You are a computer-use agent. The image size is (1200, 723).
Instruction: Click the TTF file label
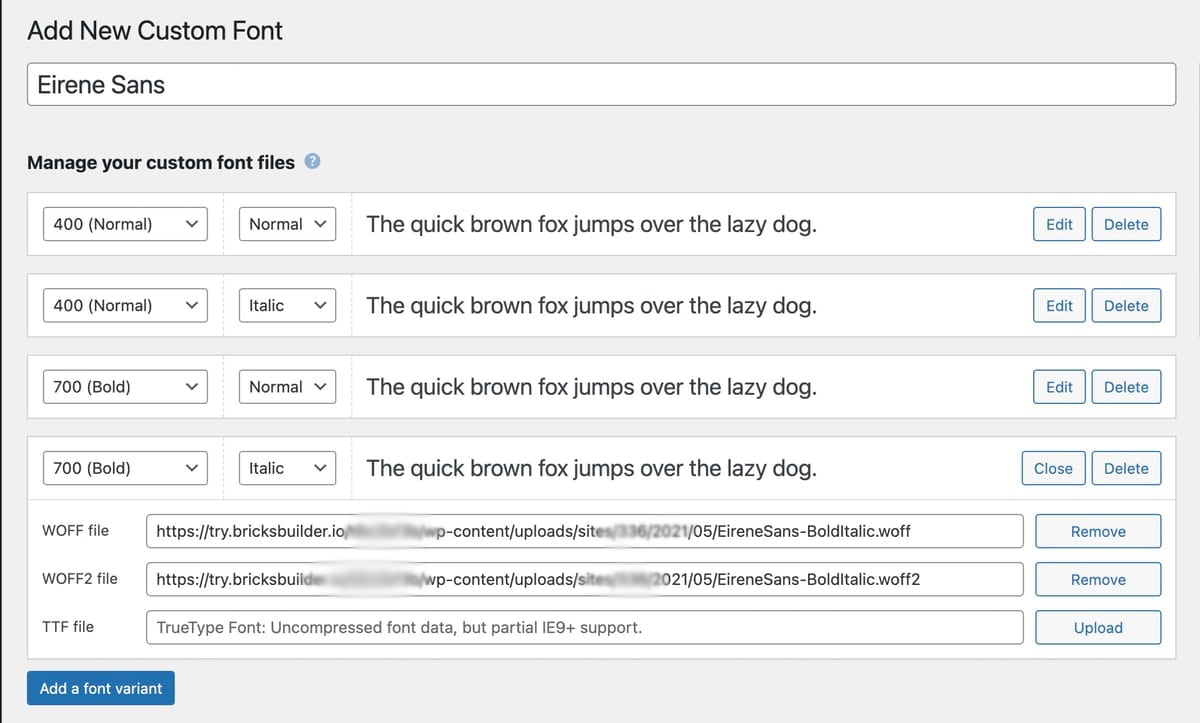pyautogui.click(x=68, y=626)
